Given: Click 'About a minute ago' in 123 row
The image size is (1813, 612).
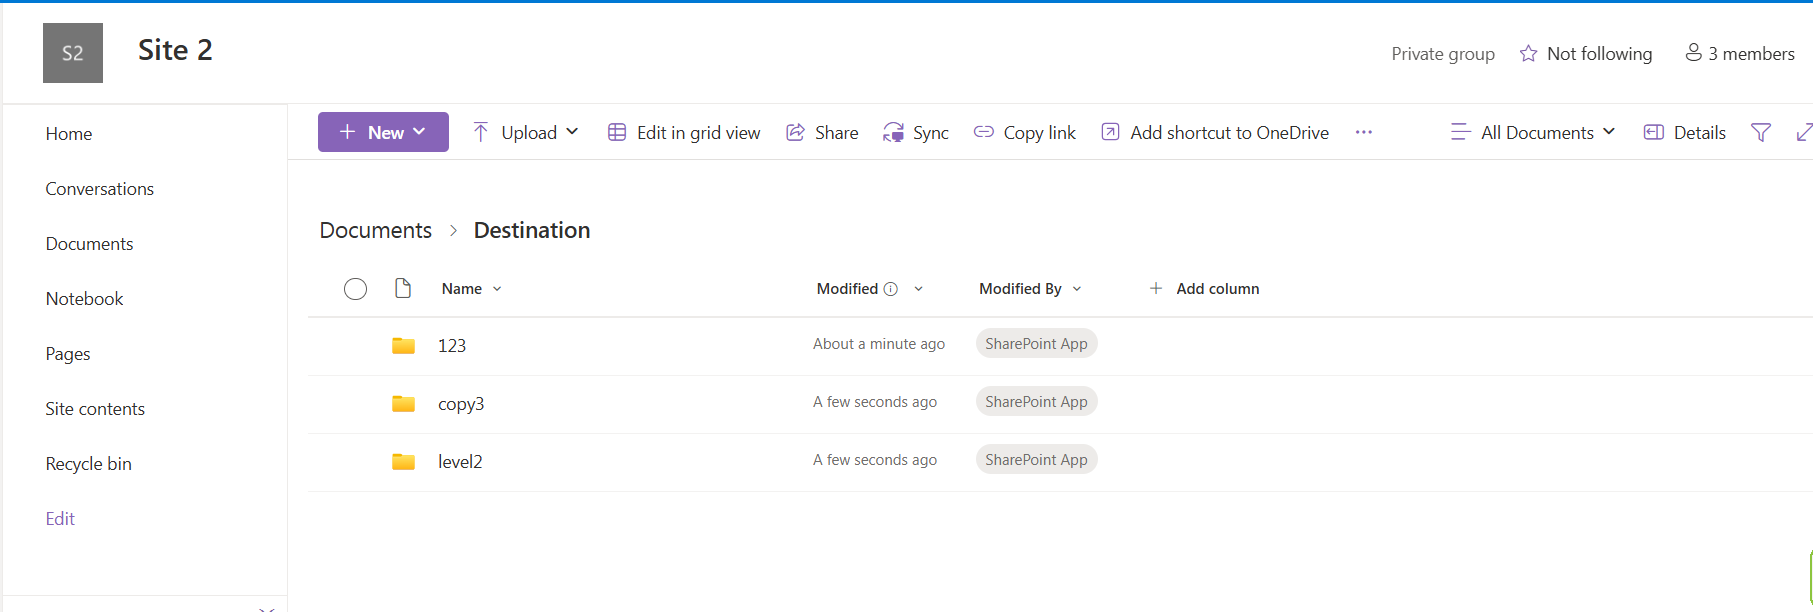Looking at the screenshot, I should coord(879,344).
